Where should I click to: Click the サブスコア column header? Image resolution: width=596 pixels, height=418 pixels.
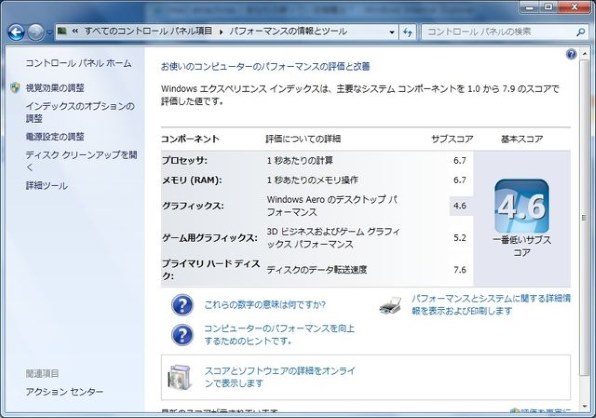pos(452,139)
